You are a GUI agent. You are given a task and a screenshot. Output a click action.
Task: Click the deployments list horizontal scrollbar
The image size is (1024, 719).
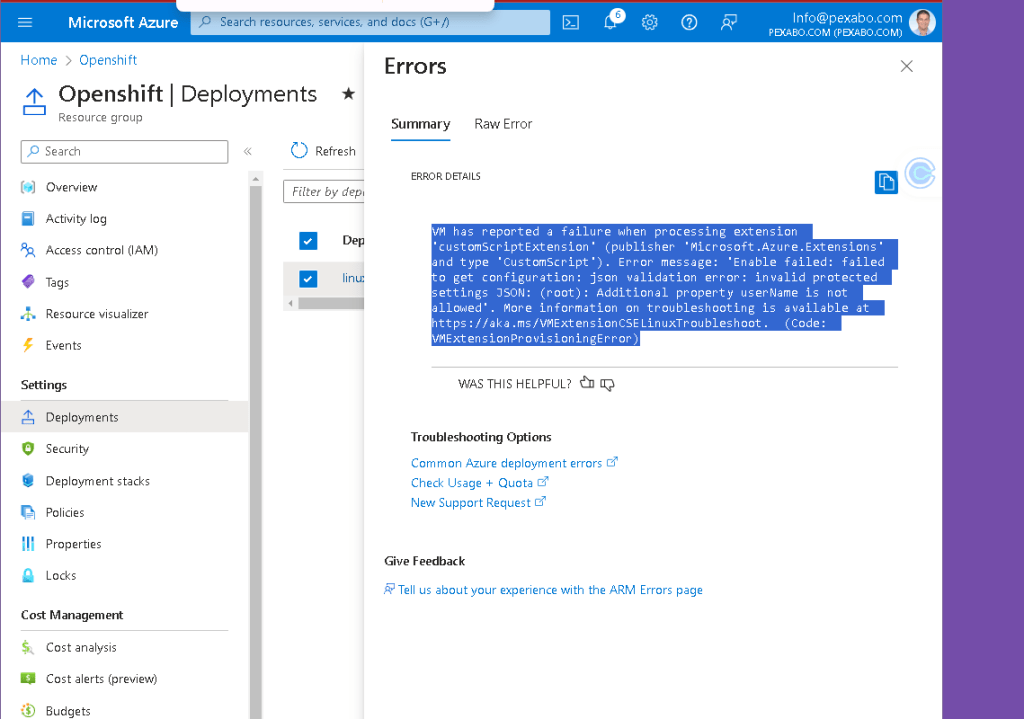(x=330, y=303)
